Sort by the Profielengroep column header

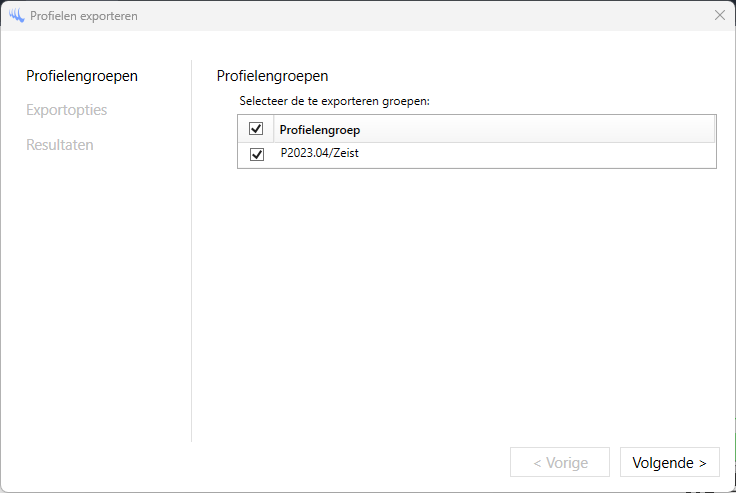click(x=319, y=130)
